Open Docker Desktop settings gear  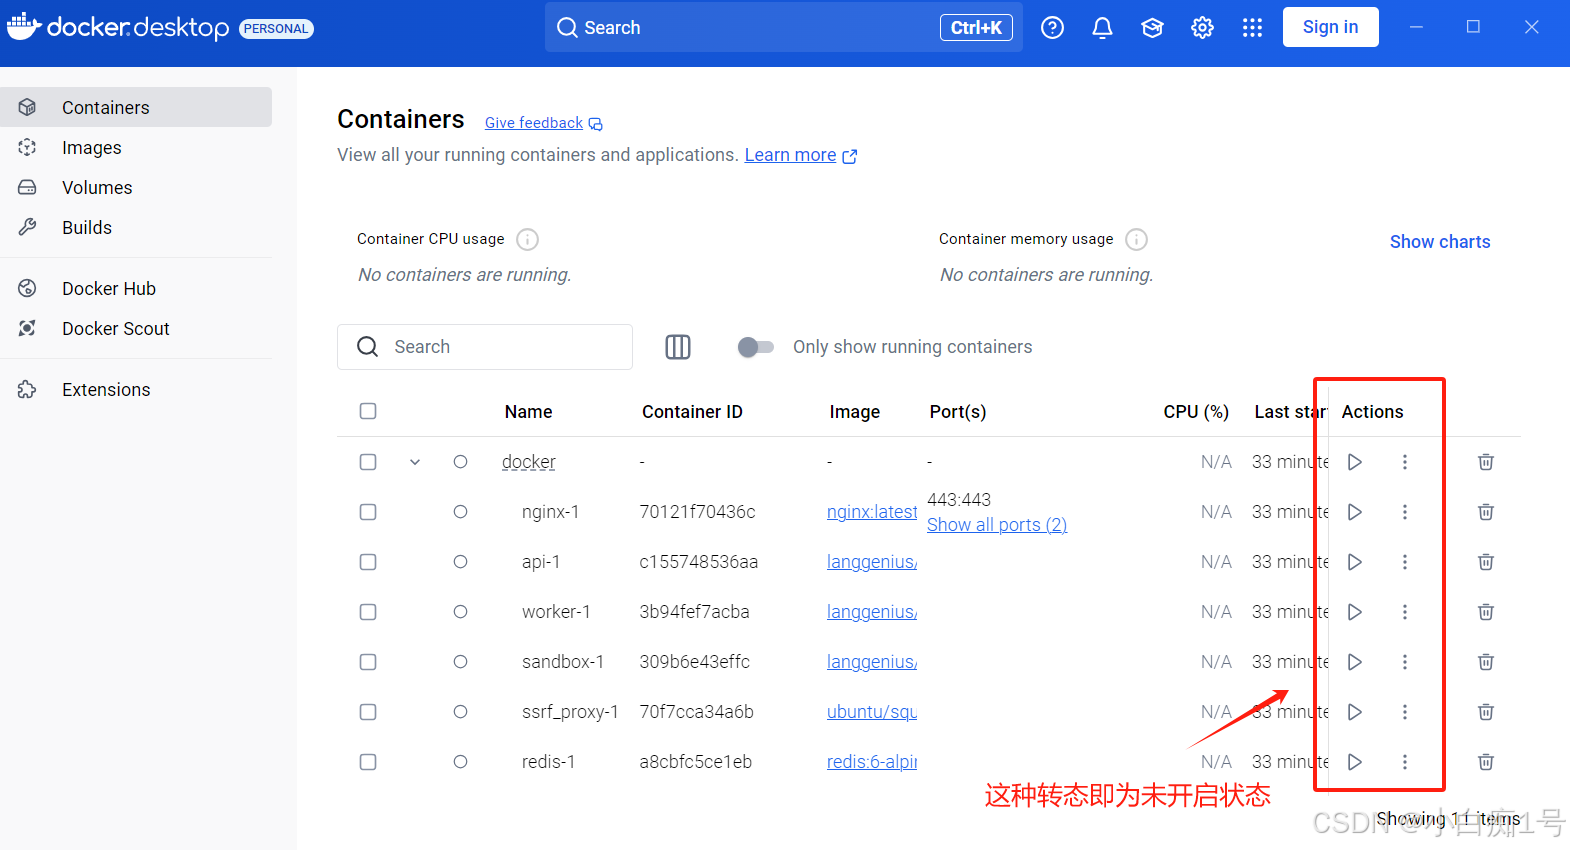click(x=1202, y=28)
